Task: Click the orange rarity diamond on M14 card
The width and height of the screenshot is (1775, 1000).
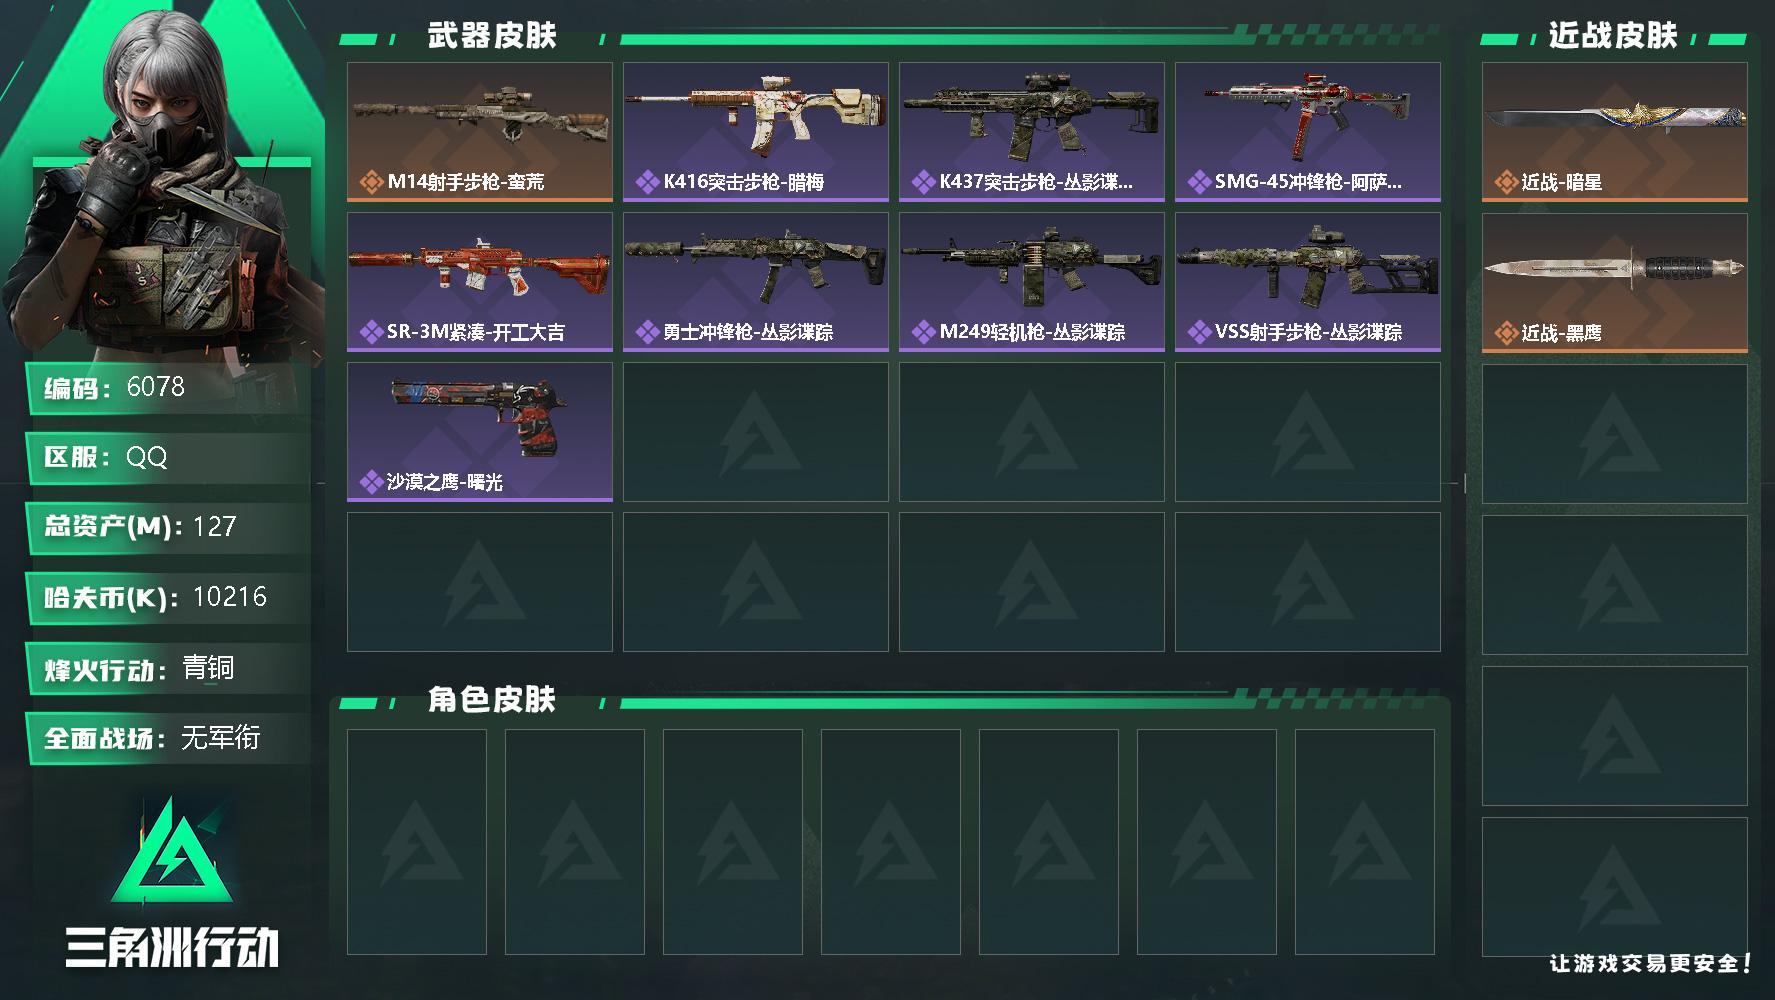Action: pyautogui.click(x=371, y=182)
